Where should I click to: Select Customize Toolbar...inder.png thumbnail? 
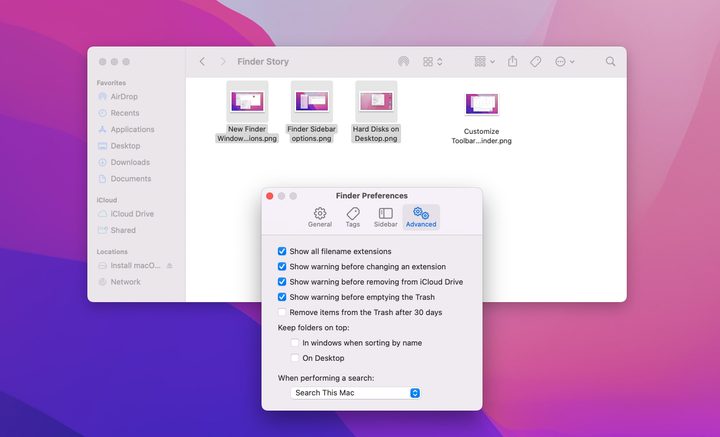tap(481, 103)
